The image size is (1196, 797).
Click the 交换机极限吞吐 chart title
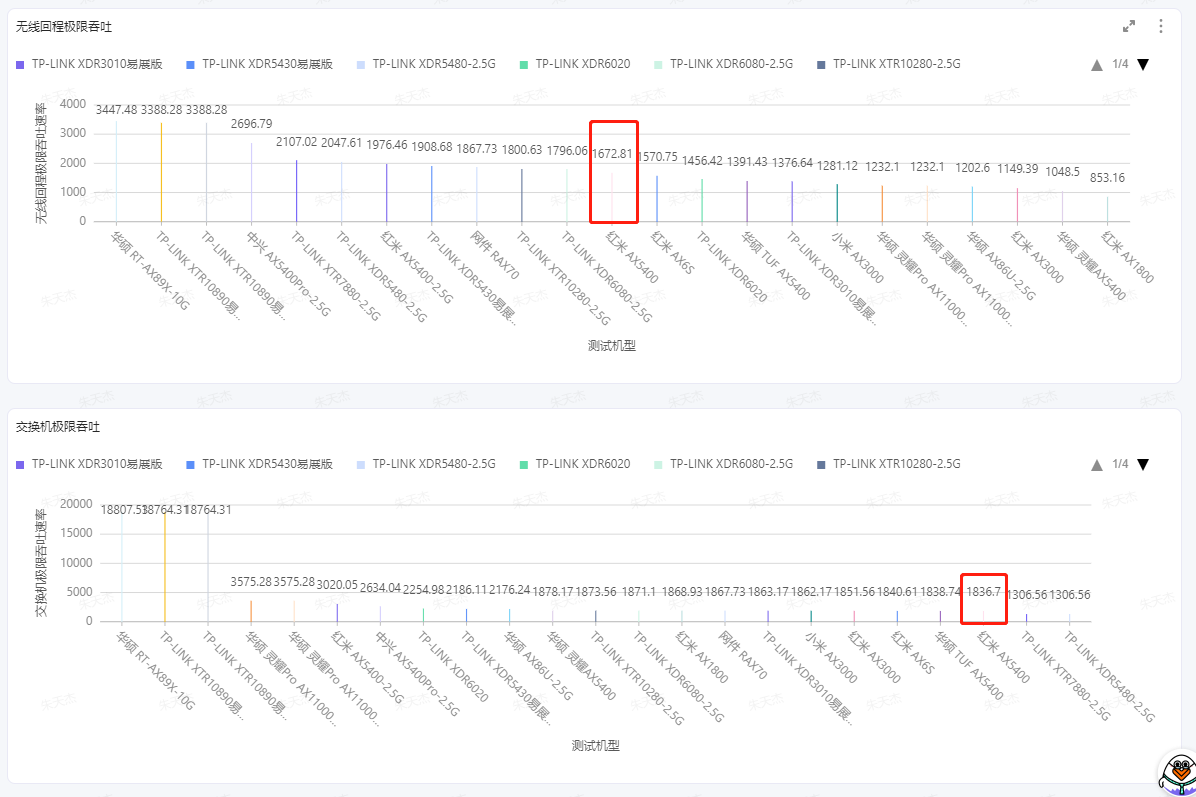[x=58, y=426]
